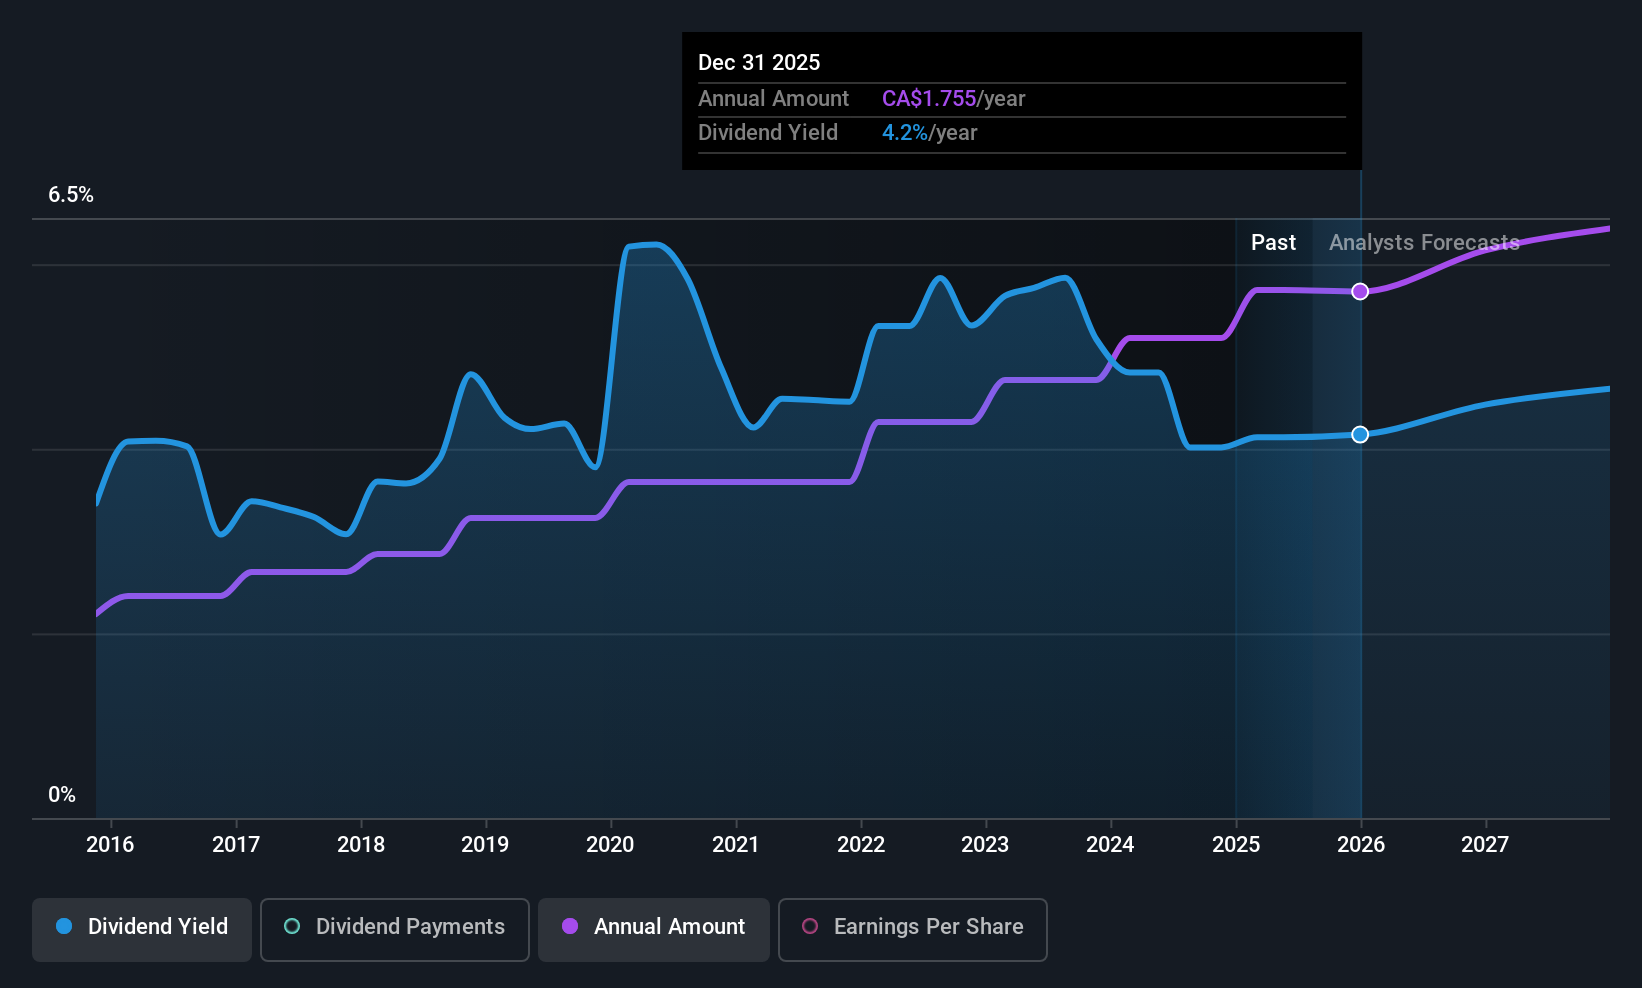1642x988 pixels.
Task: Select the blue Dividend Yield marker on the chart
Action: pyautogui.click(x=1360, y=435)
